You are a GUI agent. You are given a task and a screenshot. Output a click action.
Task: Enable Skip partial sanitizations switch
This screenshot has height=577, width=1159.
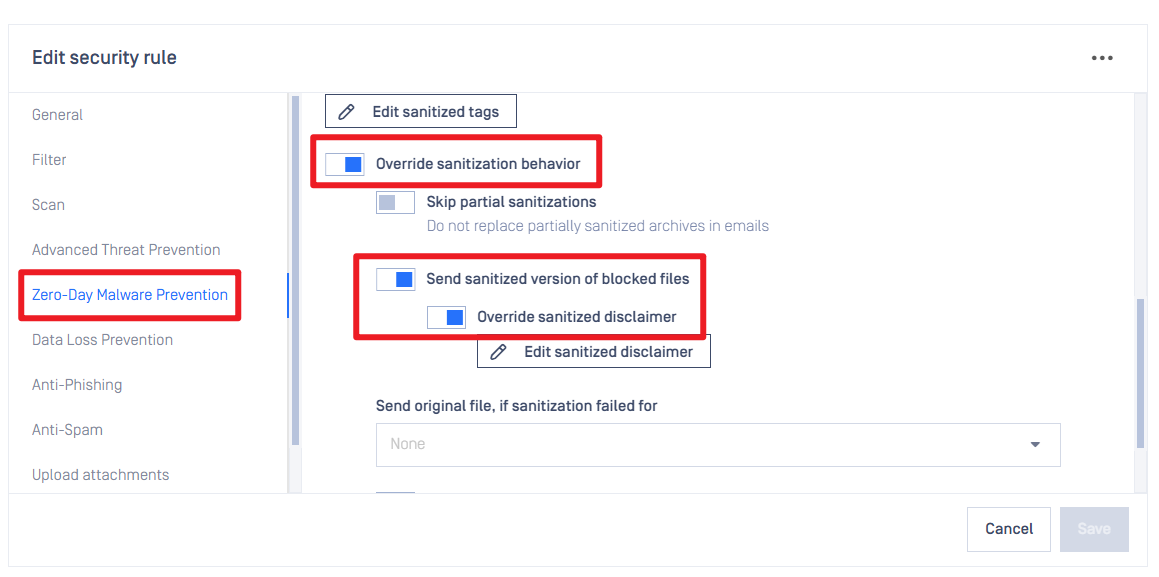395,202
